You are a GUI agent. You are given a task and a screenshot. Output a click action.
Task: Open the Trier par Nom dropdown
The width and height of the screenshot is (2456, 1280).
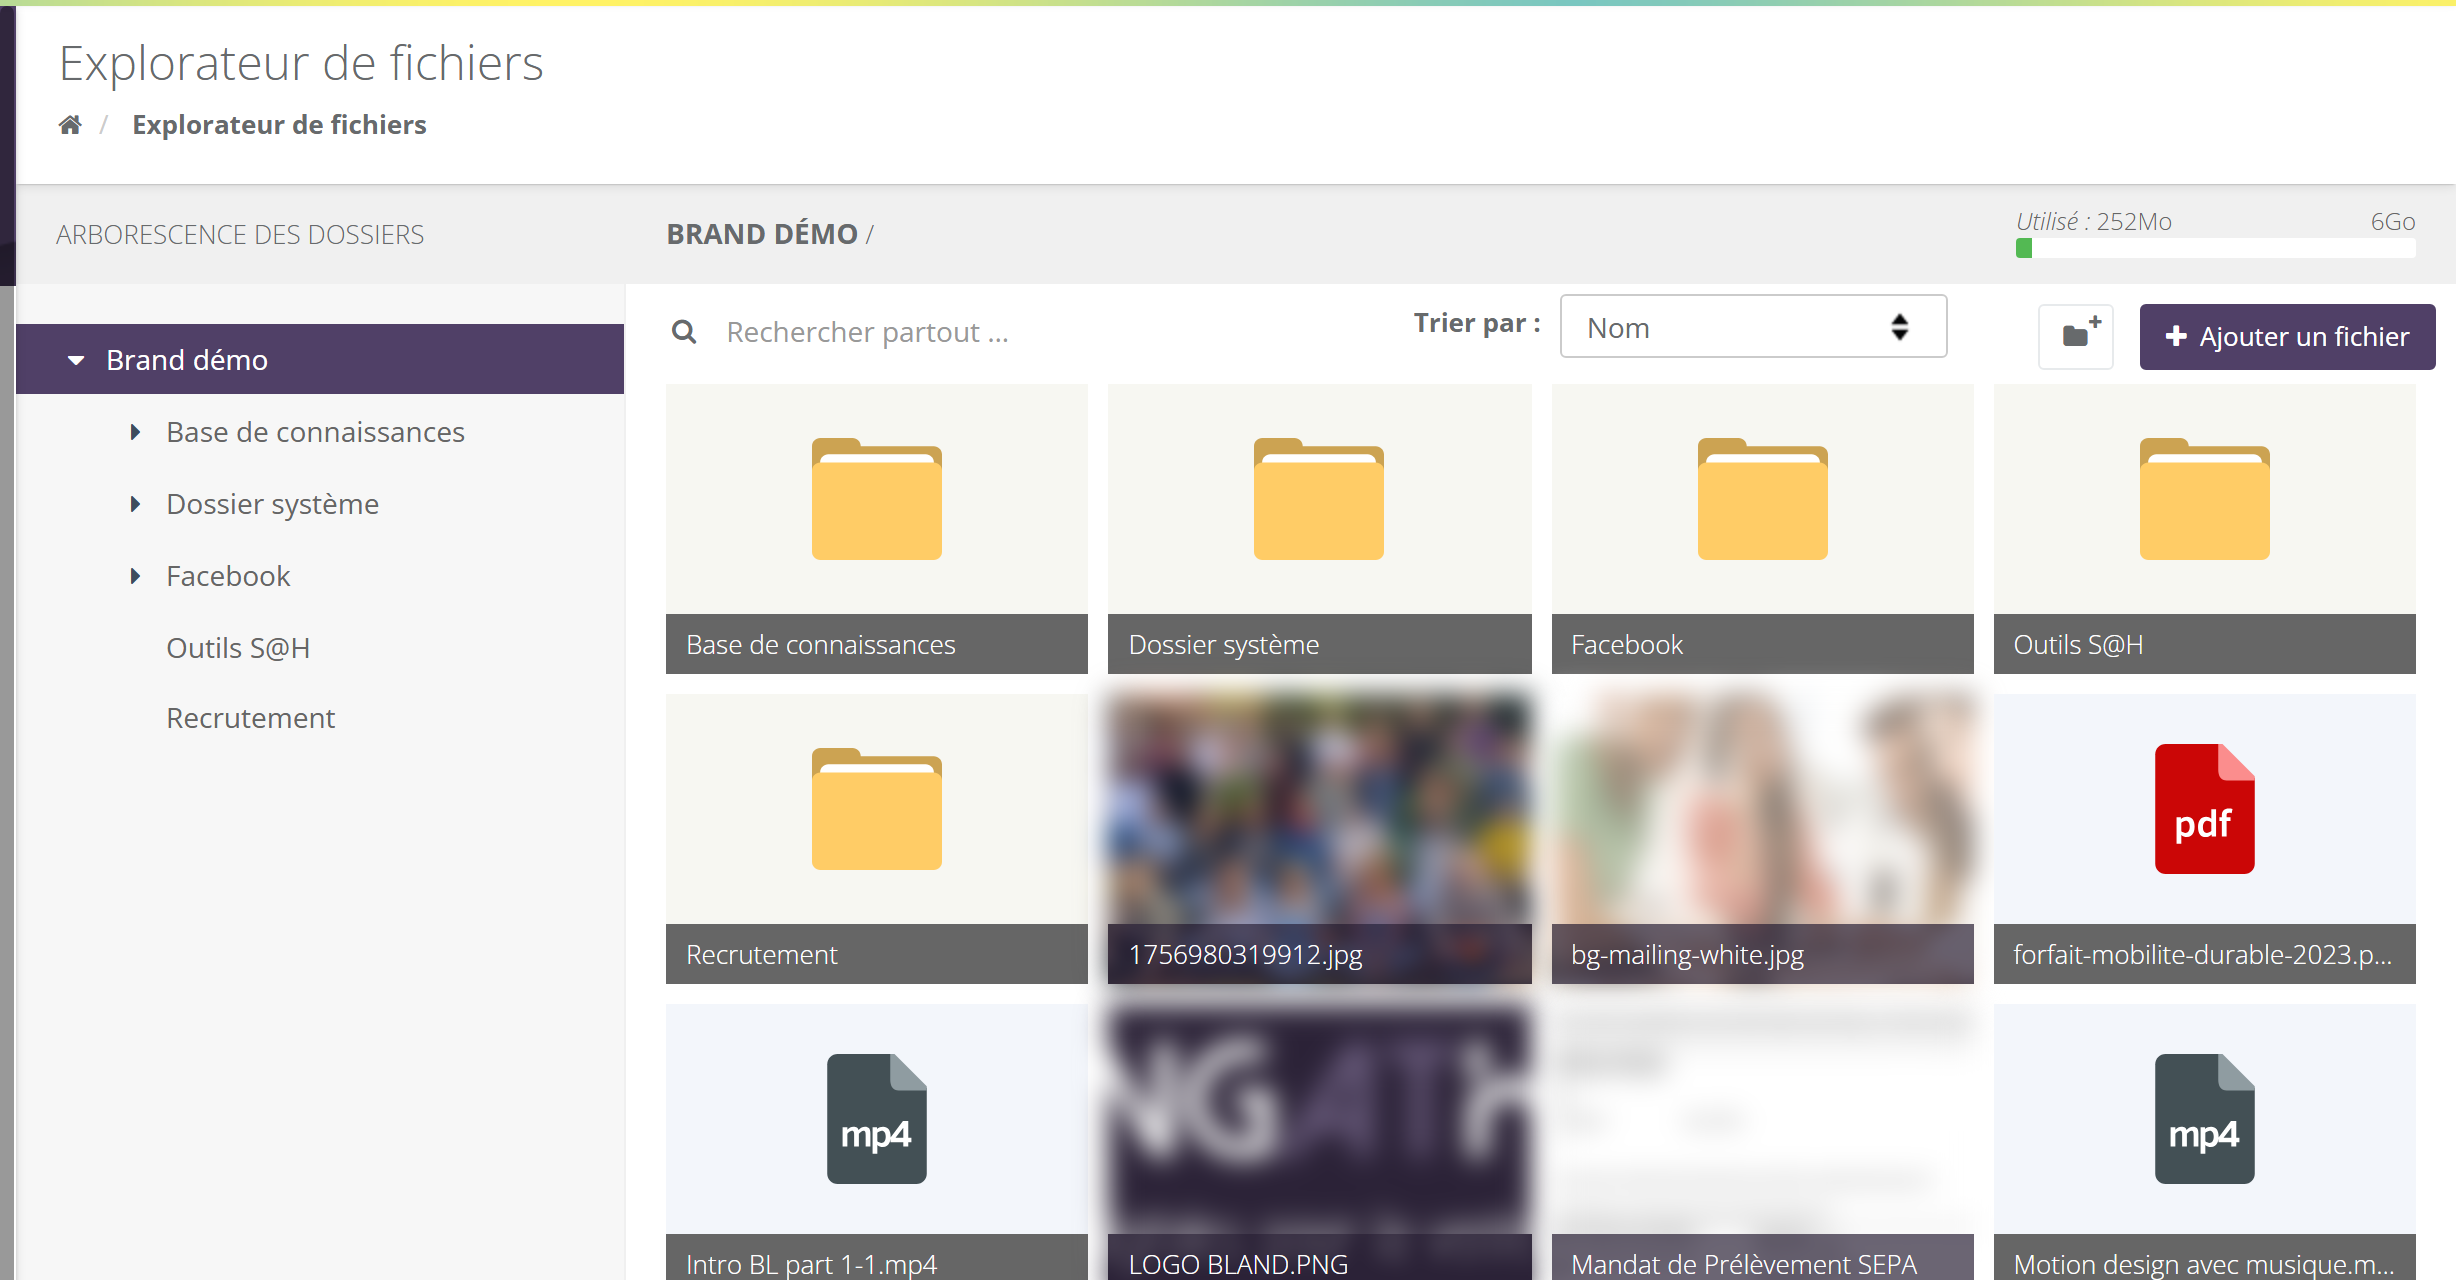pyautogui.click(x=1753, y=327)
